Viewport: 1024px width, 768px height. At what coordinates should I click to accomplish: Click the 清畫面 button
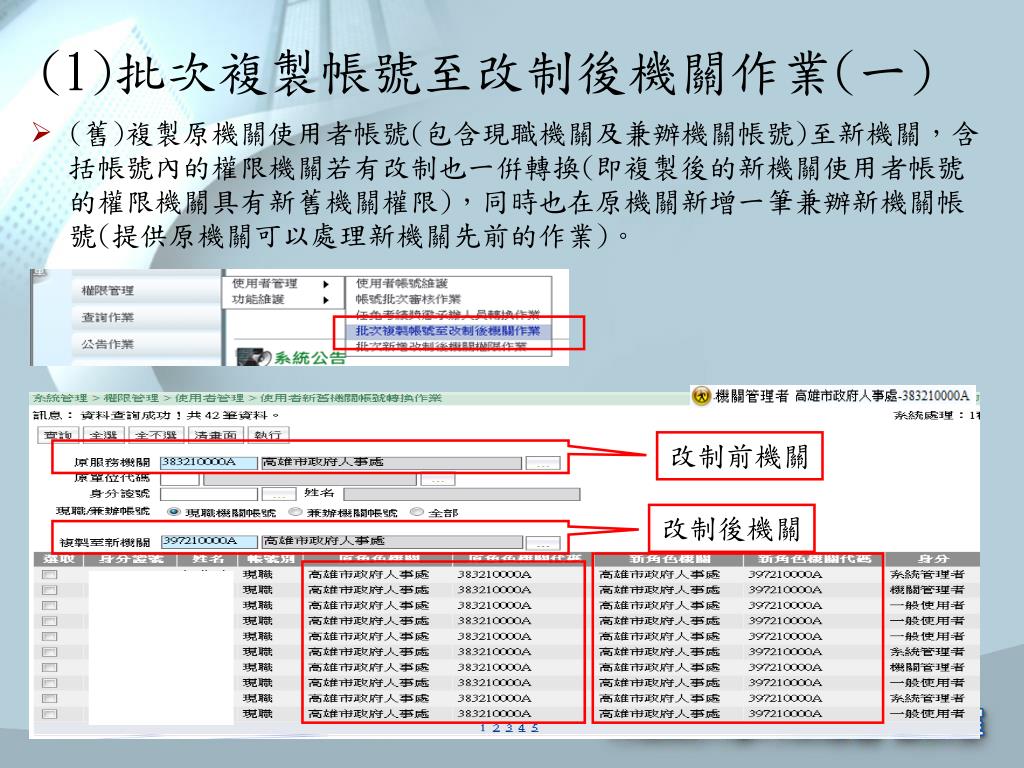pos(216,435)
